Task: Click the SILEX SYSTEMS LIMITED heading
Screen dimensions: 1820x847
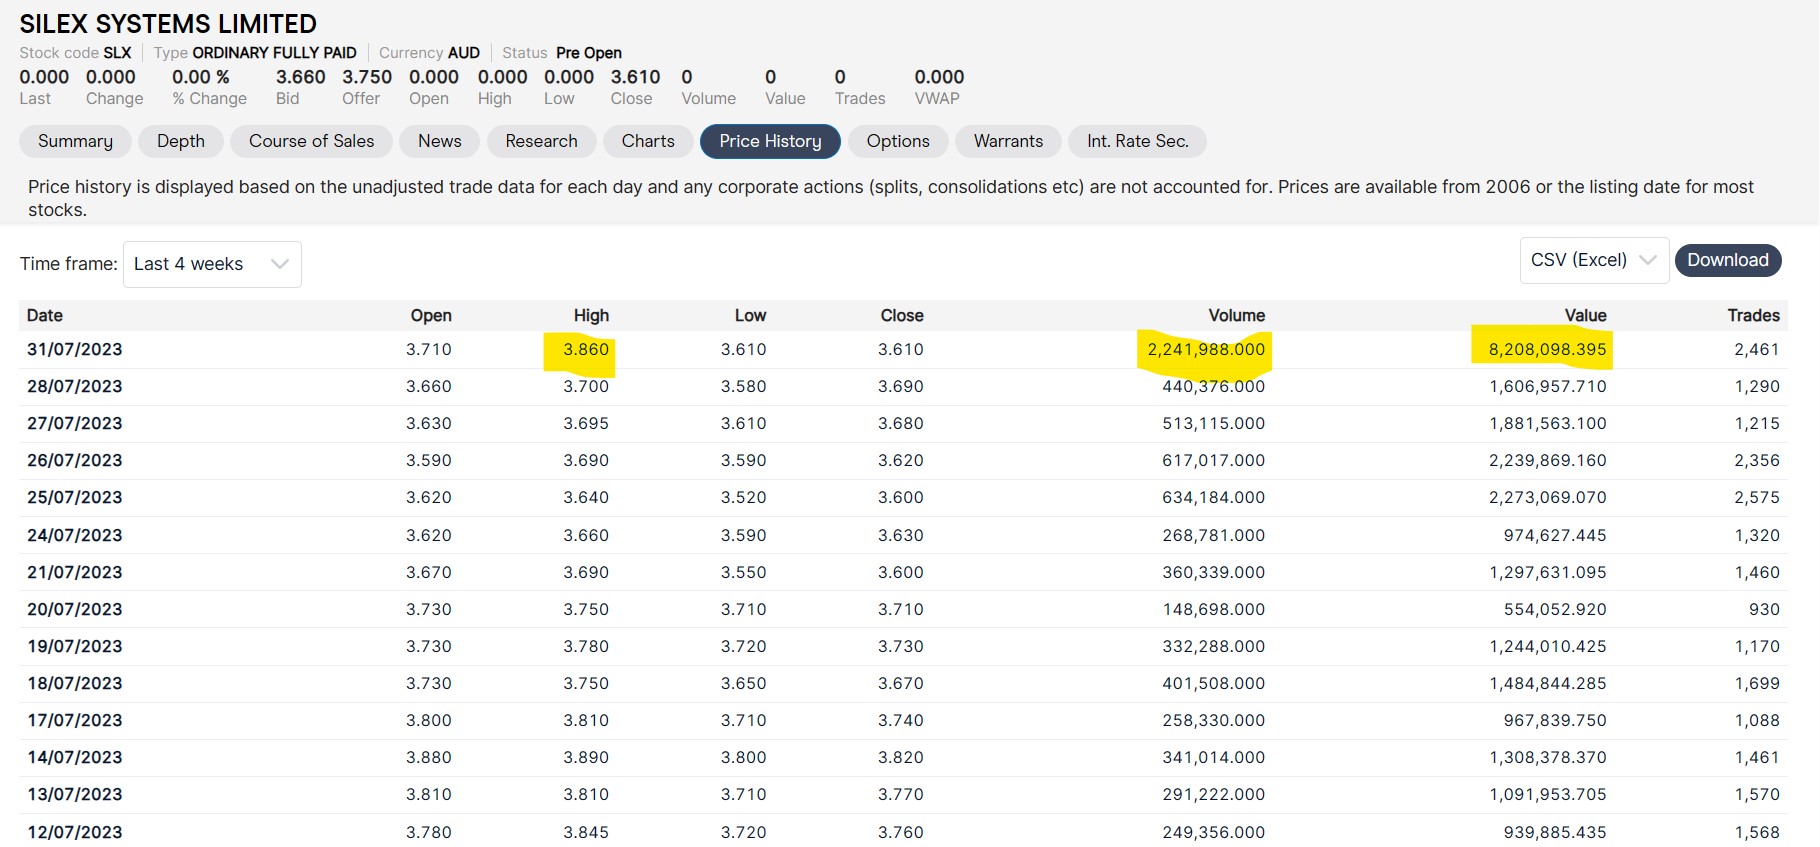Action: point(168,24)
